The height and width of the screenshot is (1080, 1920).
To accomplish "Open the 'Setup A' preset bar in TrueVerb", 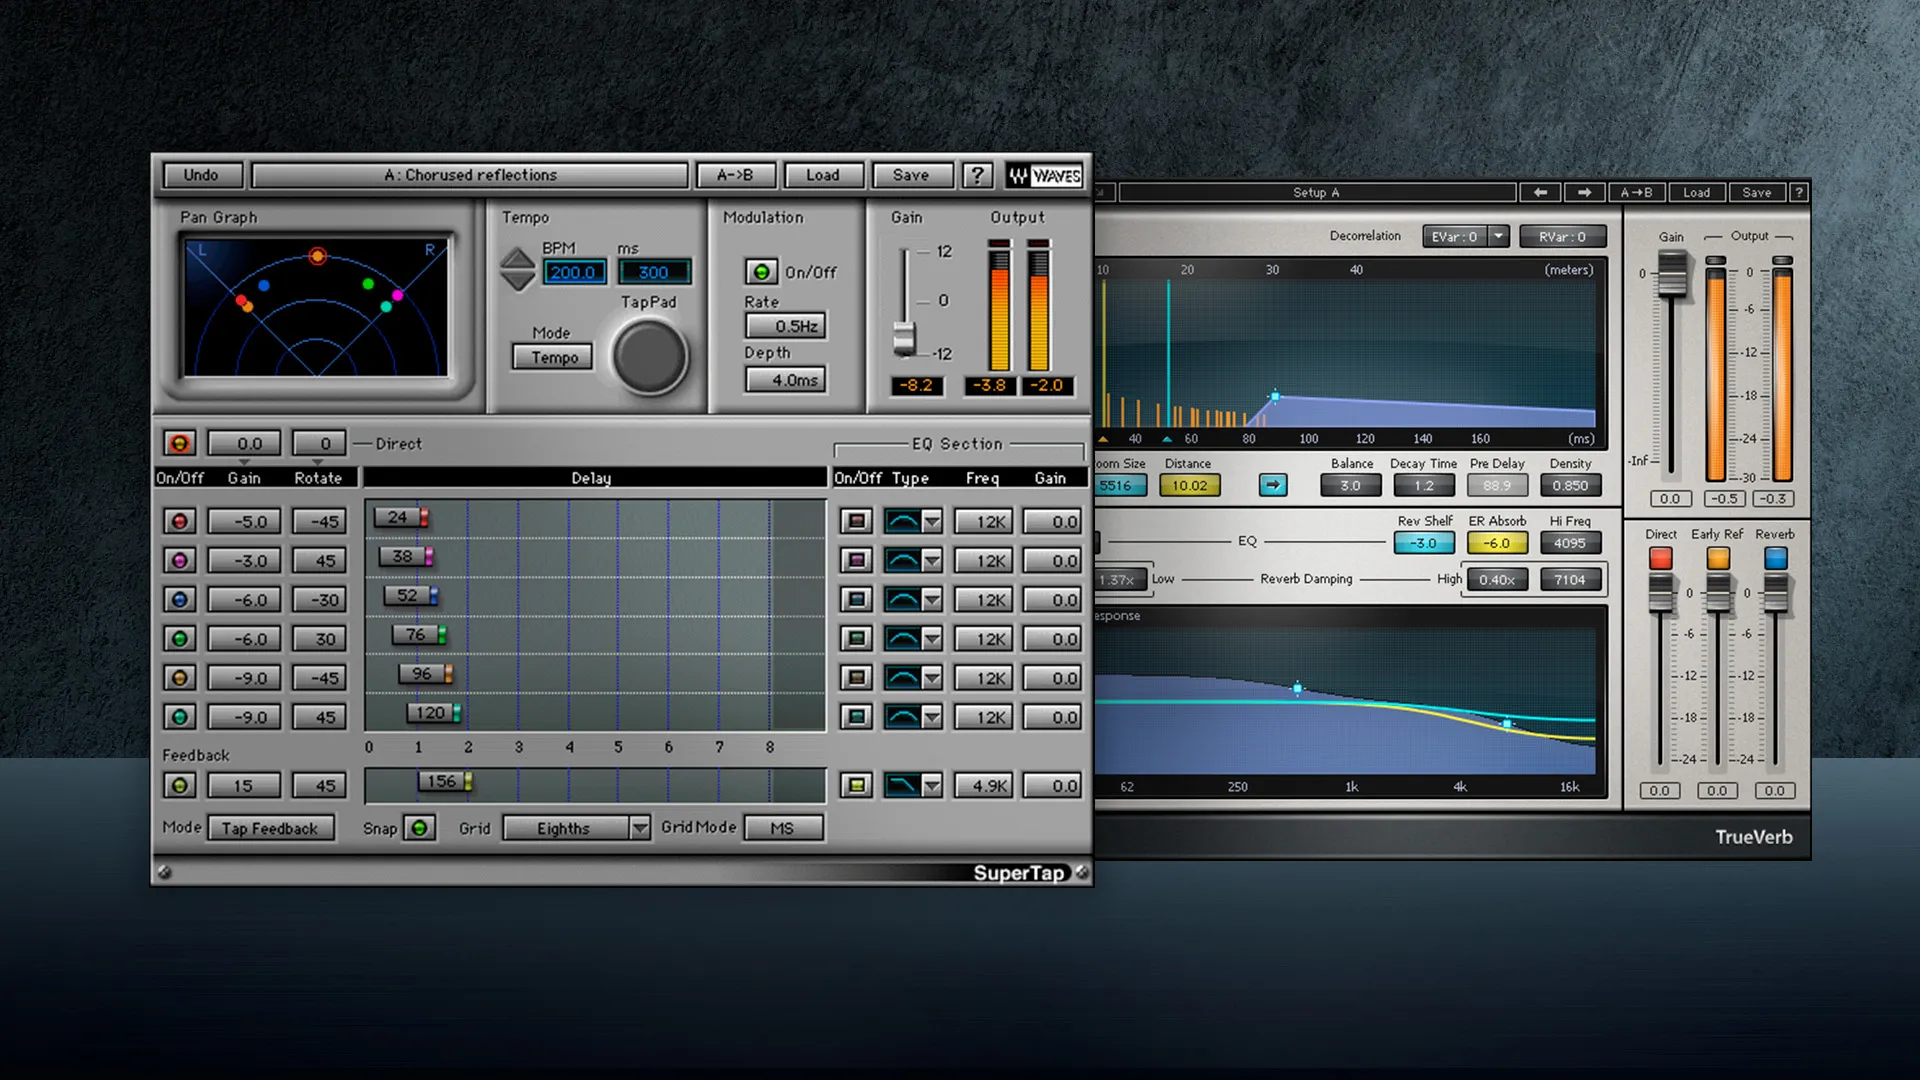I will coord(1316,192).
